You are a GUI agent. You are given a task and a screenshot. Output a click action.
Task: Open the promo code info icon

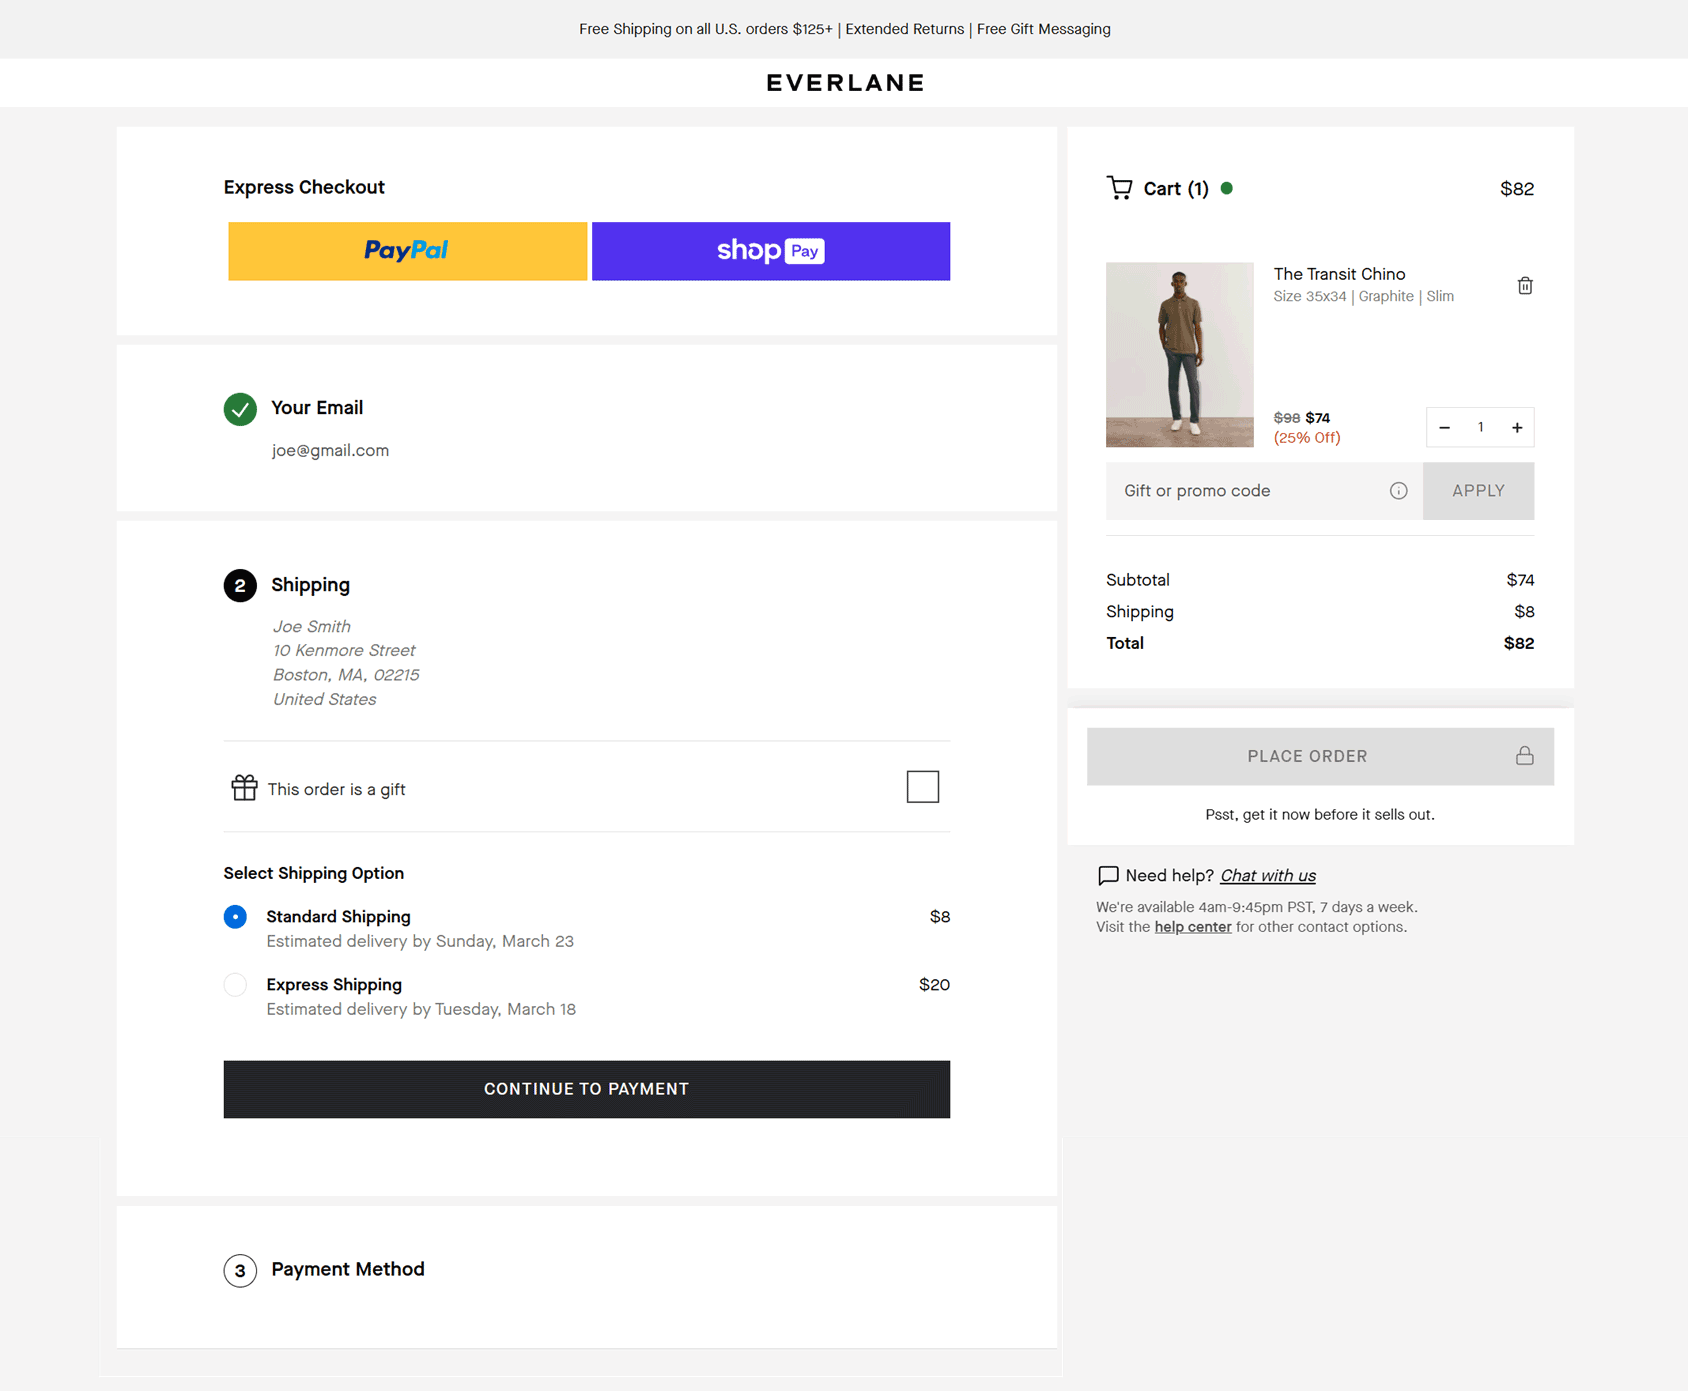[x=1398, y=491]
